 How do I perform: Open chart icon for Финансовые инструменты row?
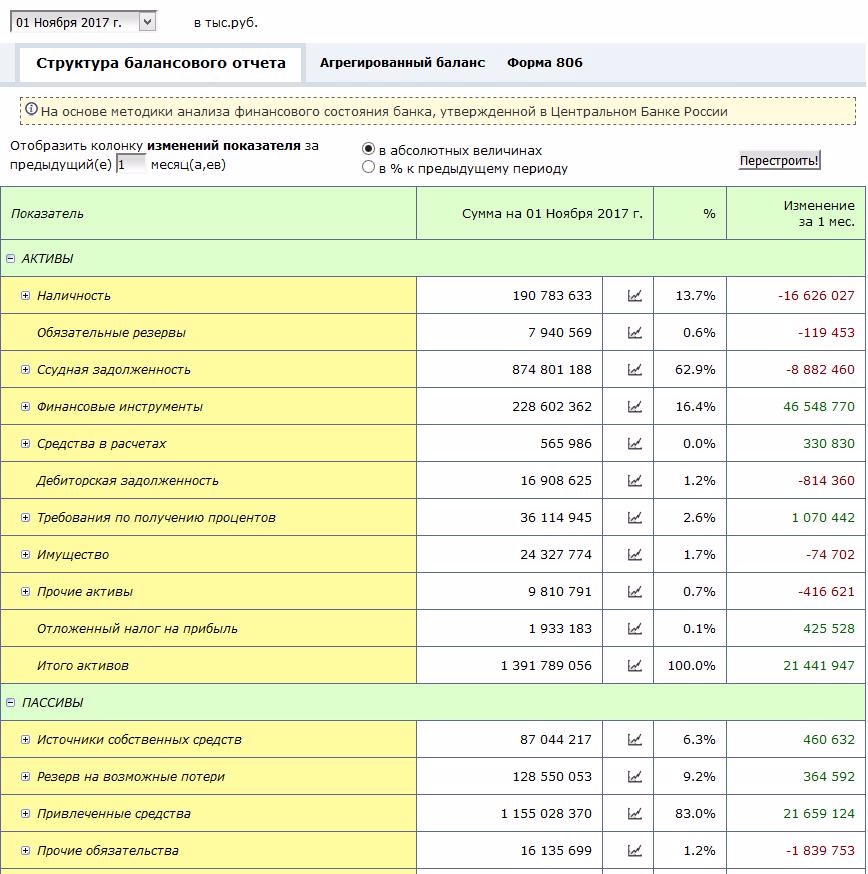pyautogui.click(x=634, y=406)
